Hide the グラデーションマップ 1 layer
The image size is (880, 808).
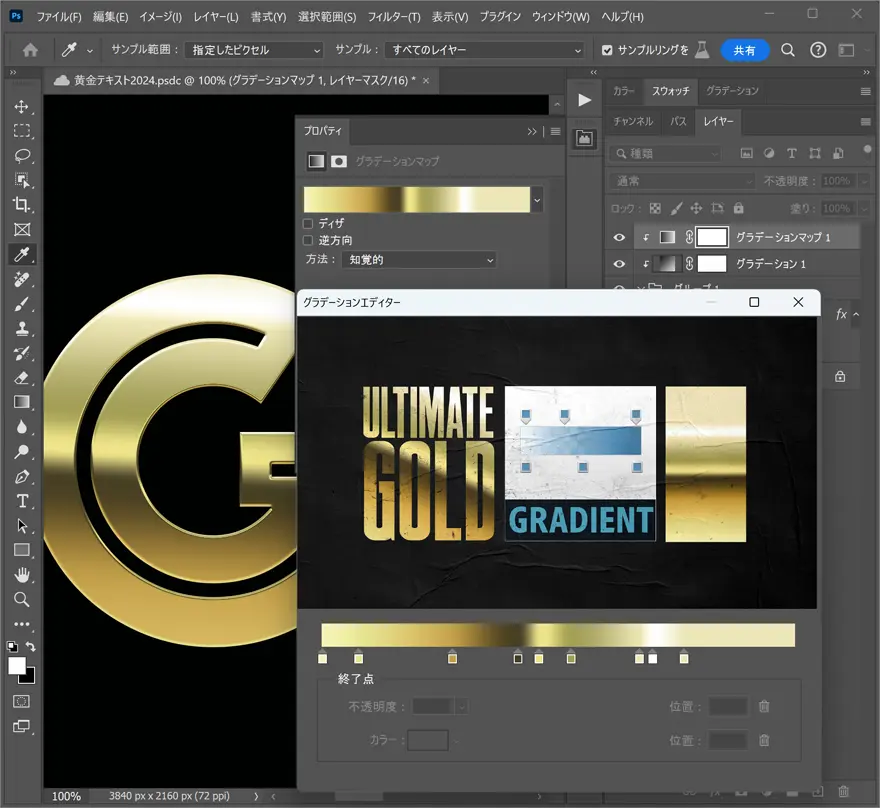[x=619, y=237]
